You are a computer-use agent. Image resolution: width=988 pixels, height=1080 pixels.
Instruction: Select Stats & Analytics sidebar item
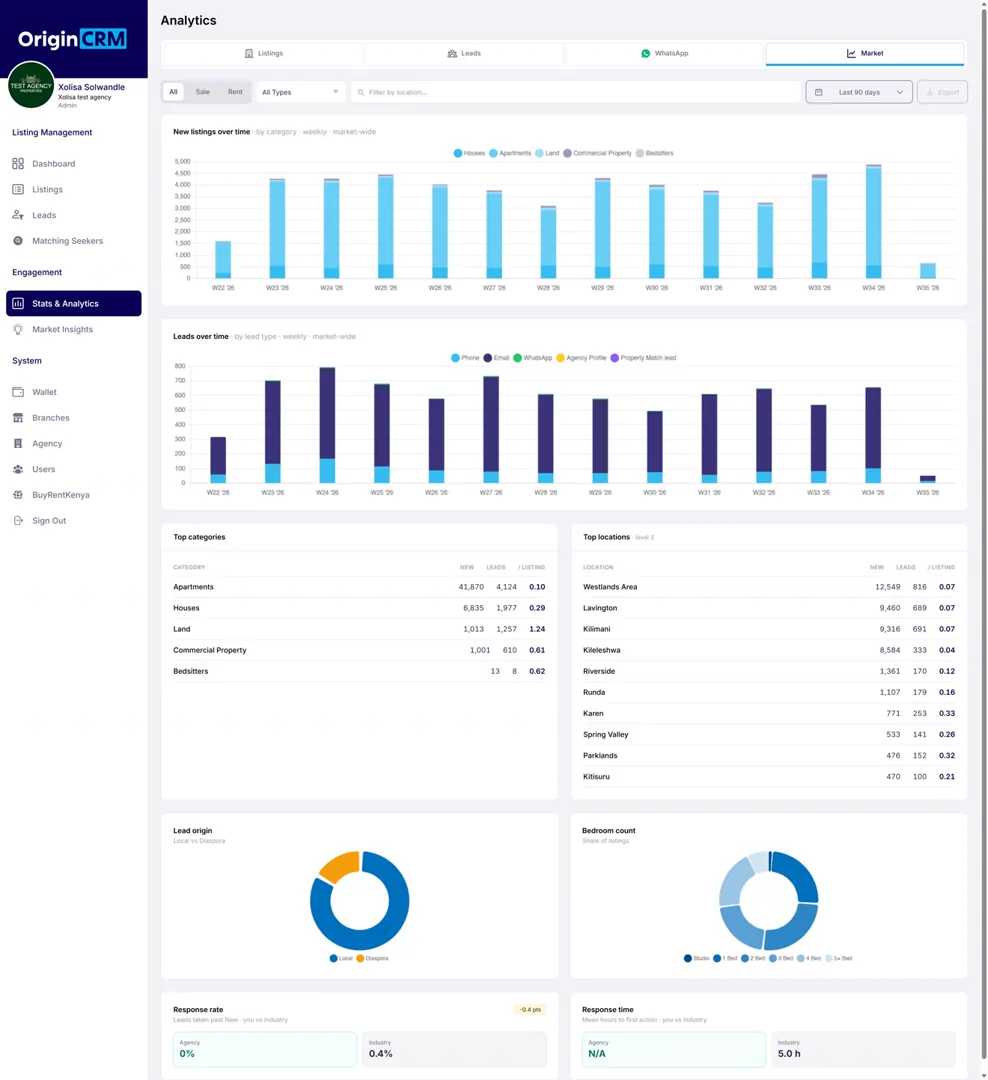tap(73, 304)
